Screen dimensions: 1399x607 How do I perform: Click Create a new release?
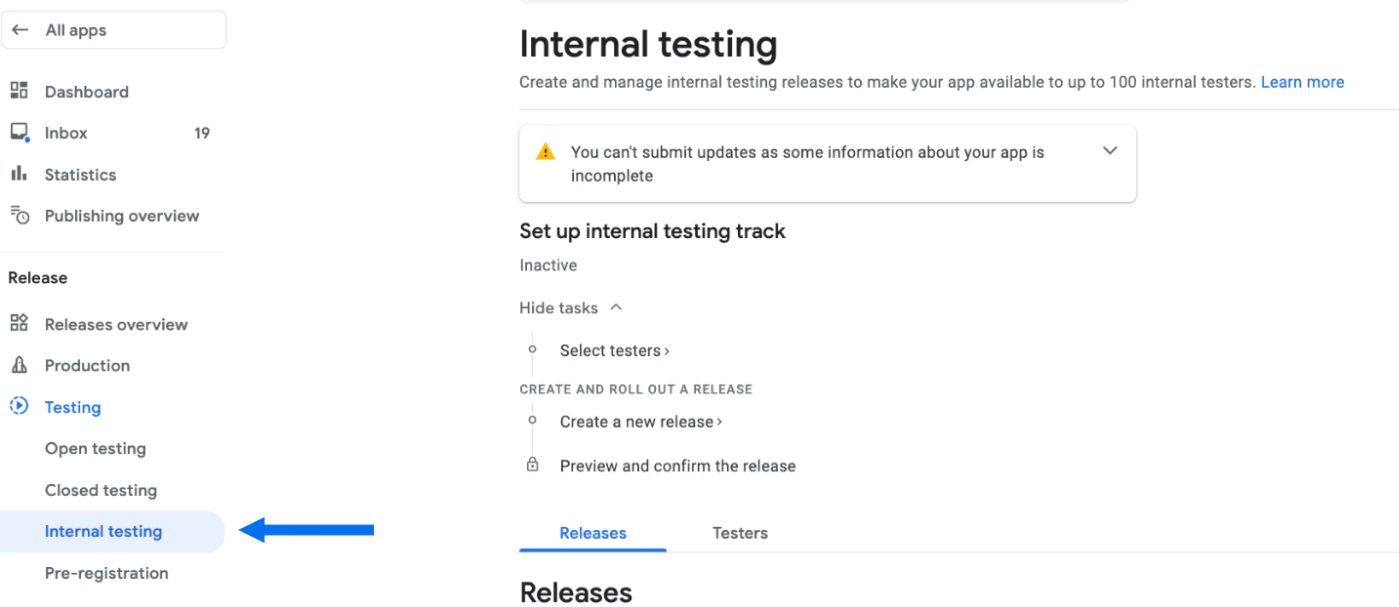coord(640,421)
